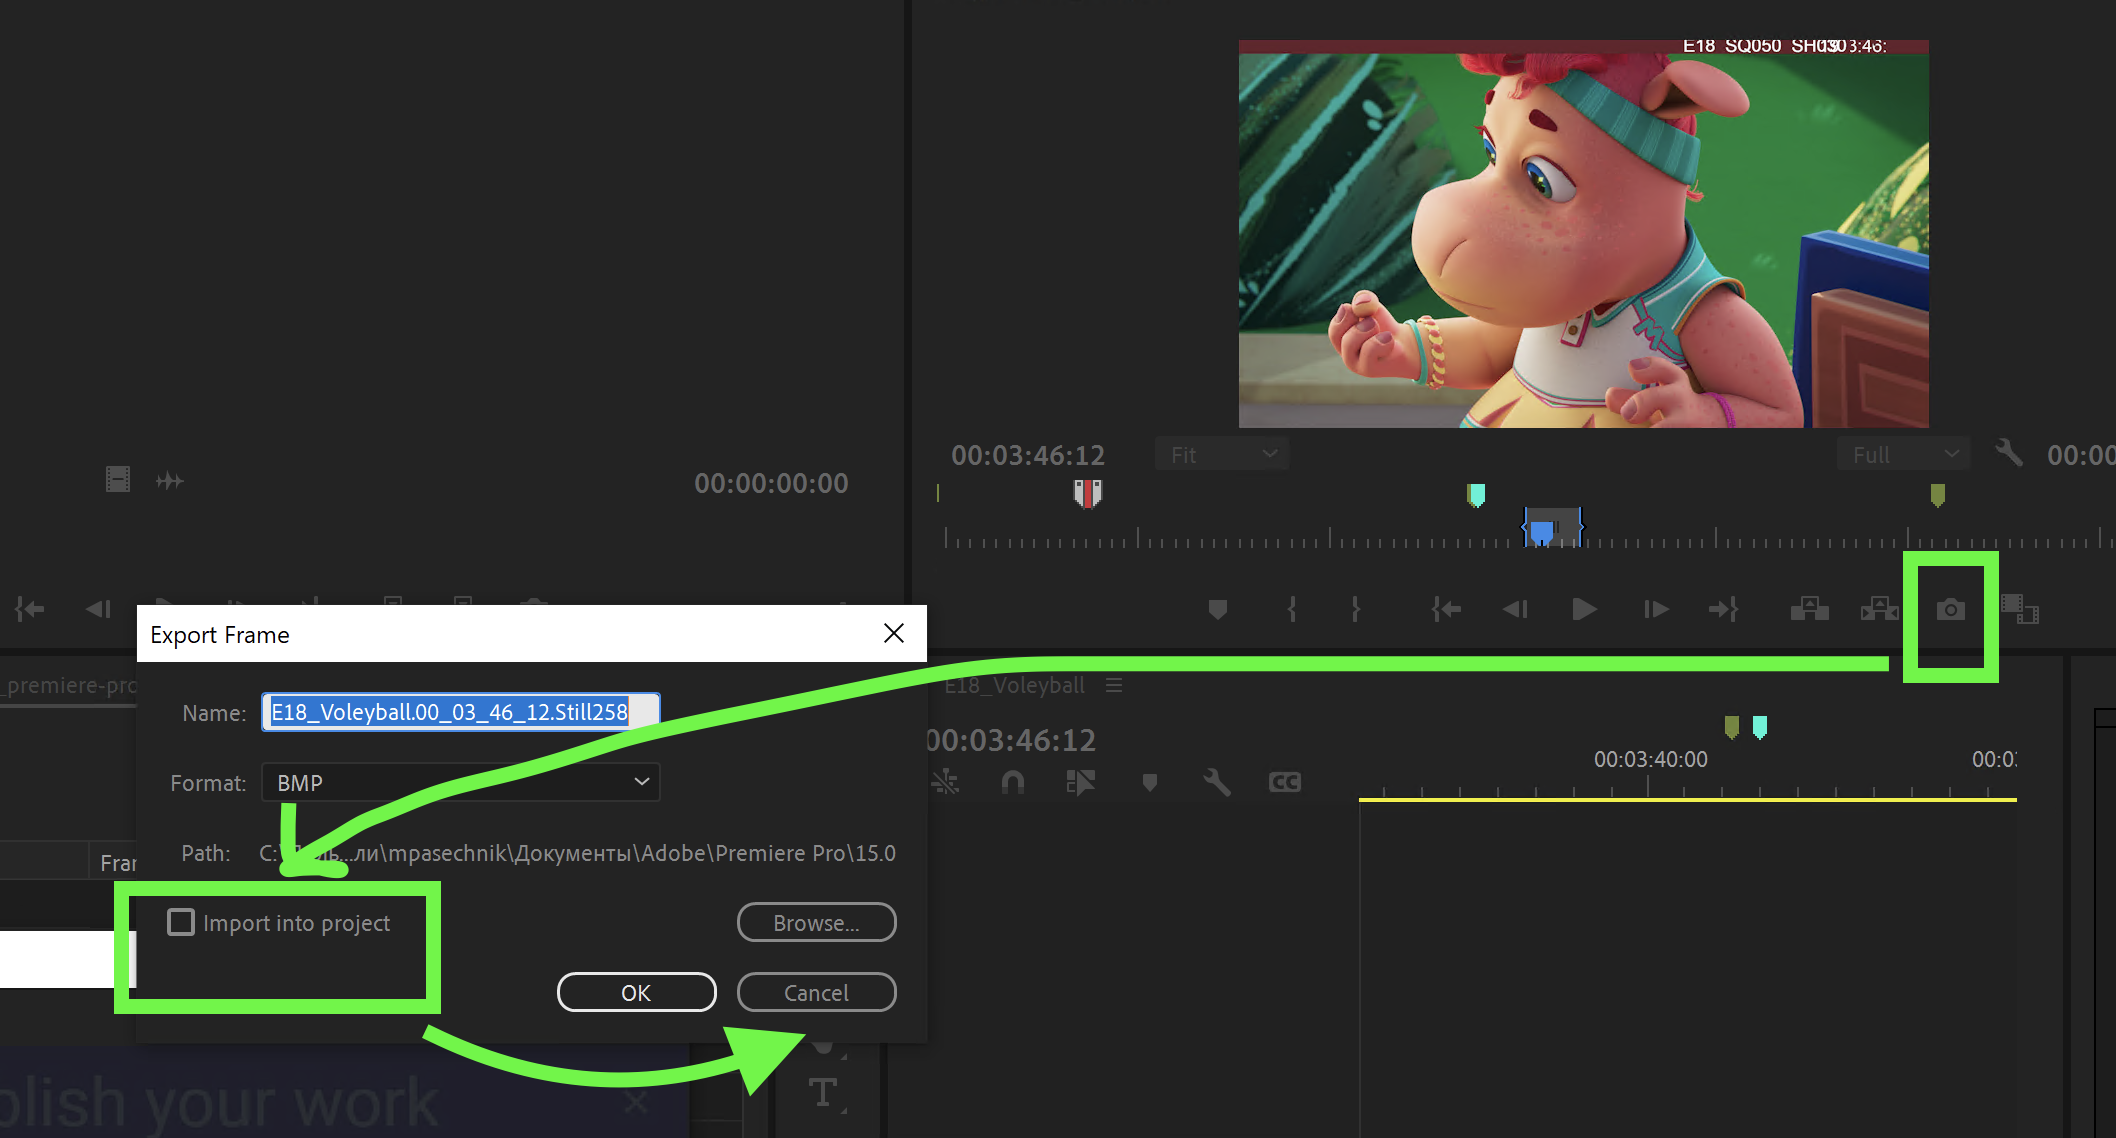Viewport: 2116px width, 1138px height.
Task: Click the Drag Audio Only waveform icon
Action: tap(170, 481)
